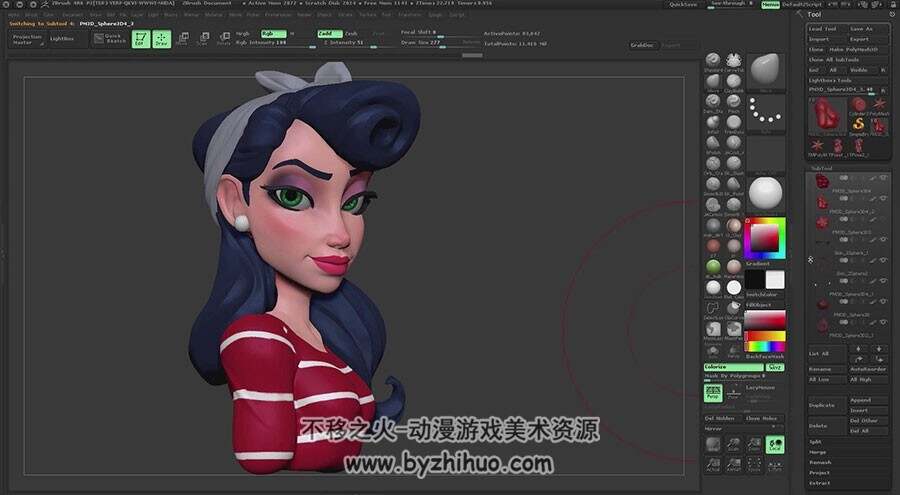
Task: Click the Del Hidden button
Action: (x=723, y=419)
